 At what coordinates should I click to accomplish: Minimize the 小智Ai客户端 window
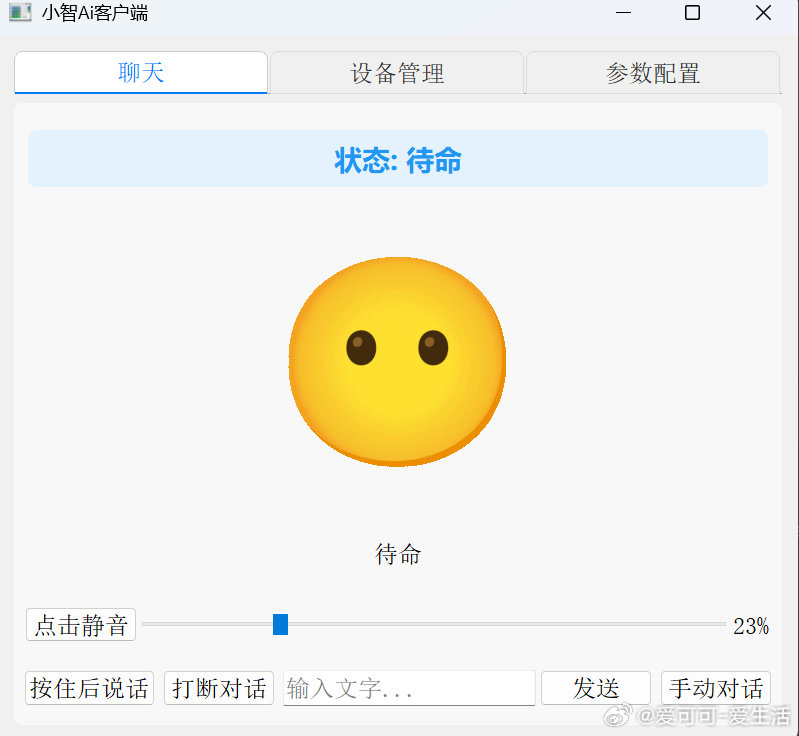(623, 12)
